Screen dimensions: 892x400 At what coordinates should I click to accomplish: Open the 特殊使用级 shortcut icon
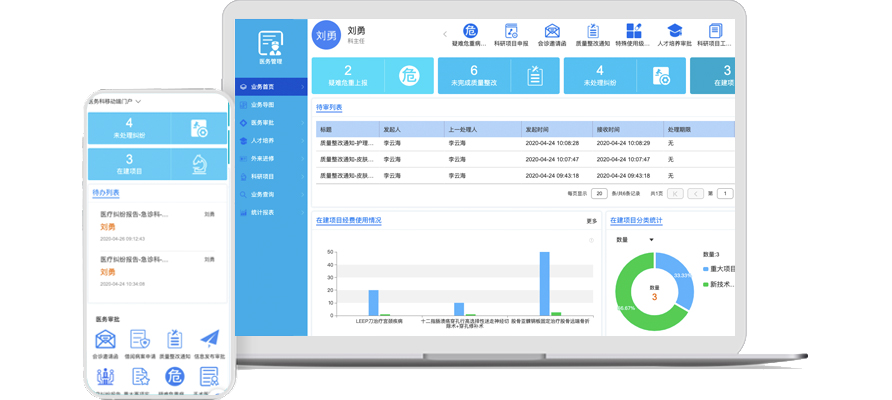click(634, 31)
